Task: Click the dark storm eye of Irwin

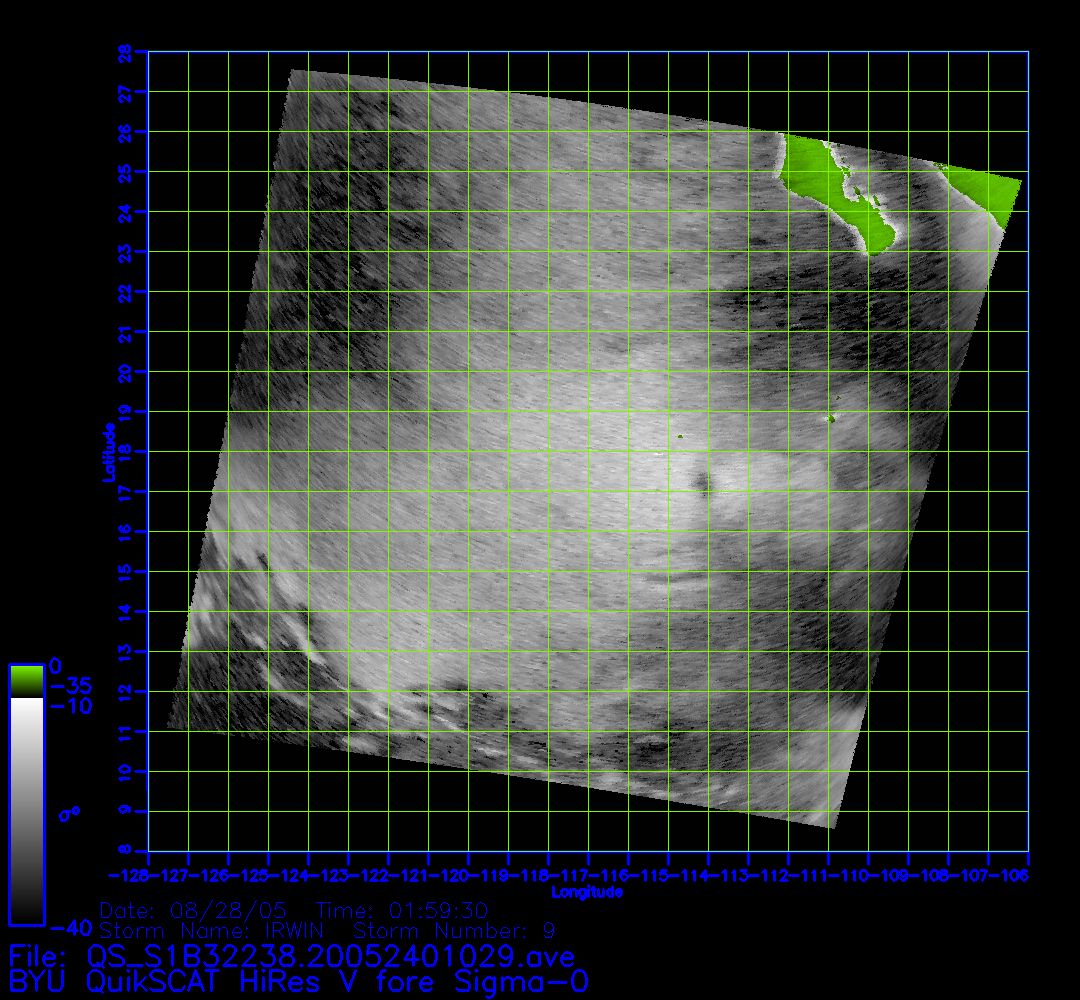Action: [704, 485]
